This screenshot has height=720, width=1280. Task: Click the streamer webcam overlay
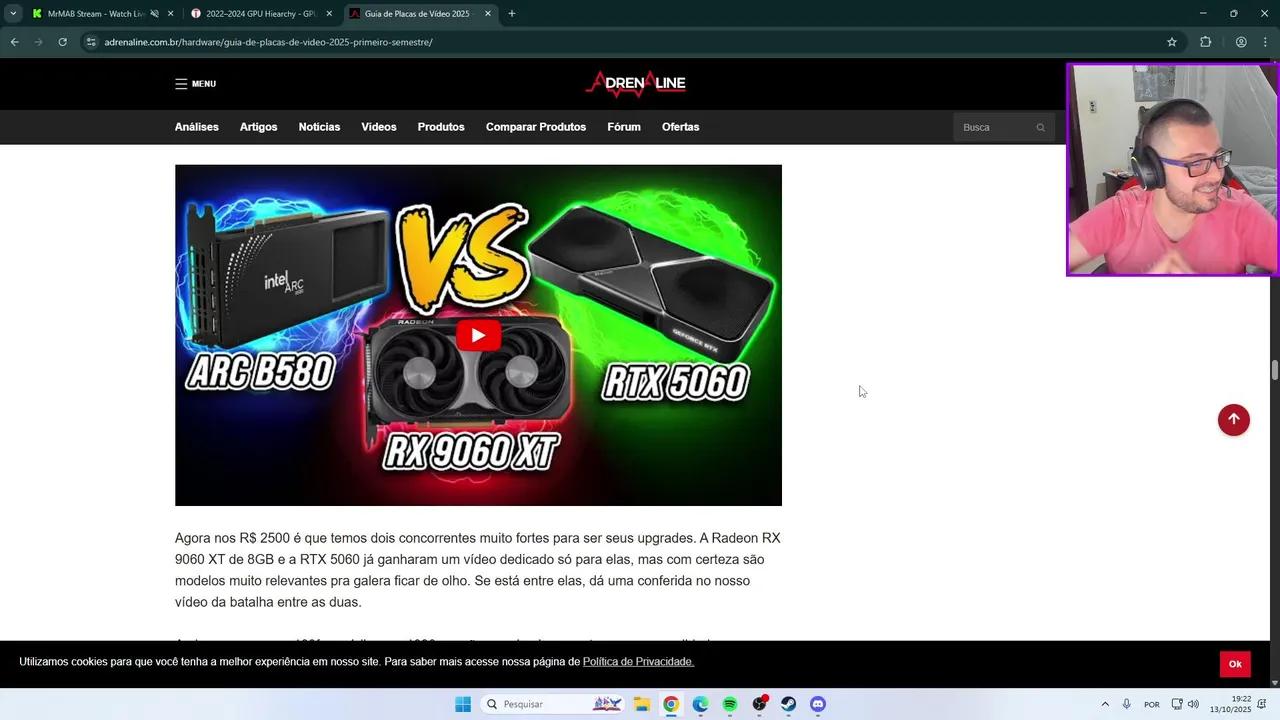[1172, 169]
